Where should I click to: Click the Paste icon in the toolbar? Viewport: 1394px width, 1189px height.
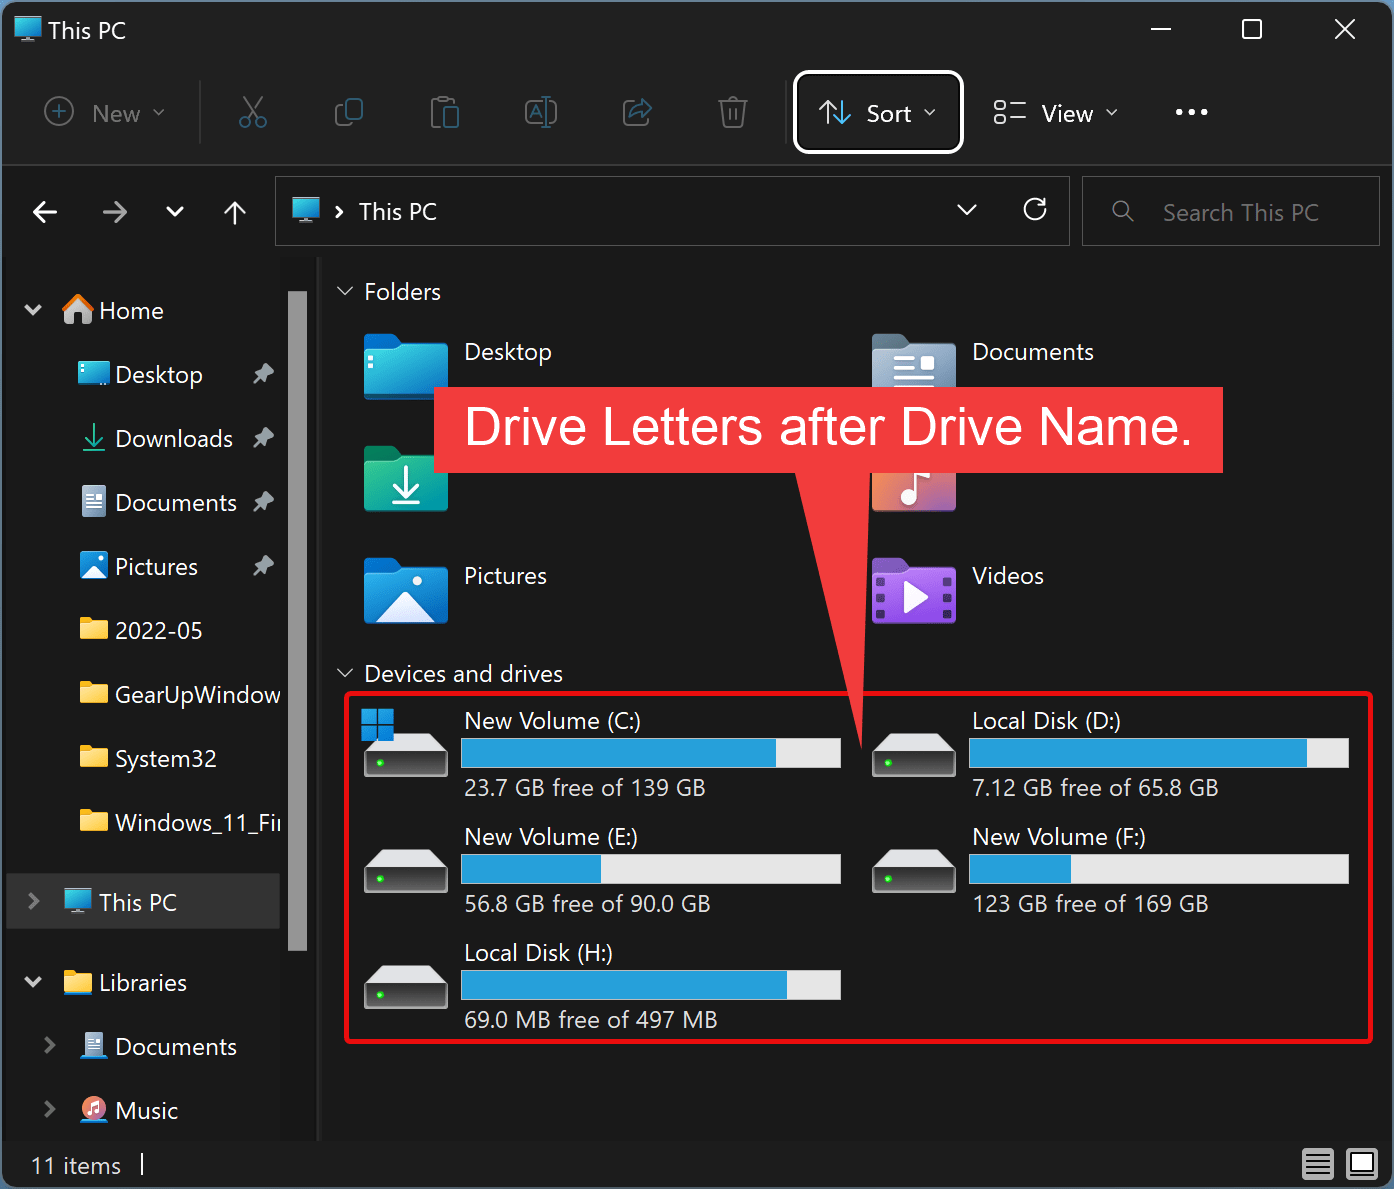(445, 112)
